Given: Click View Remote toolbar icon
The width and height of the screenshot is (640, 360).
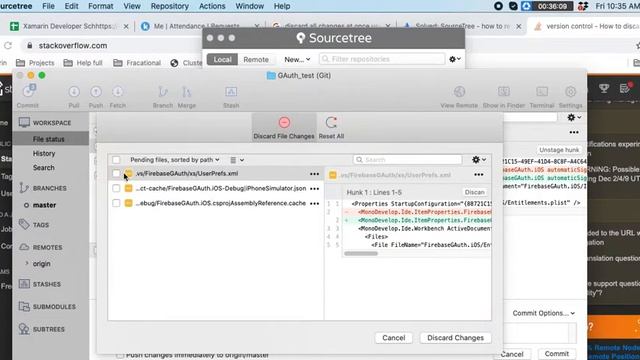Looking at the screenshot, I should [459, 92].
